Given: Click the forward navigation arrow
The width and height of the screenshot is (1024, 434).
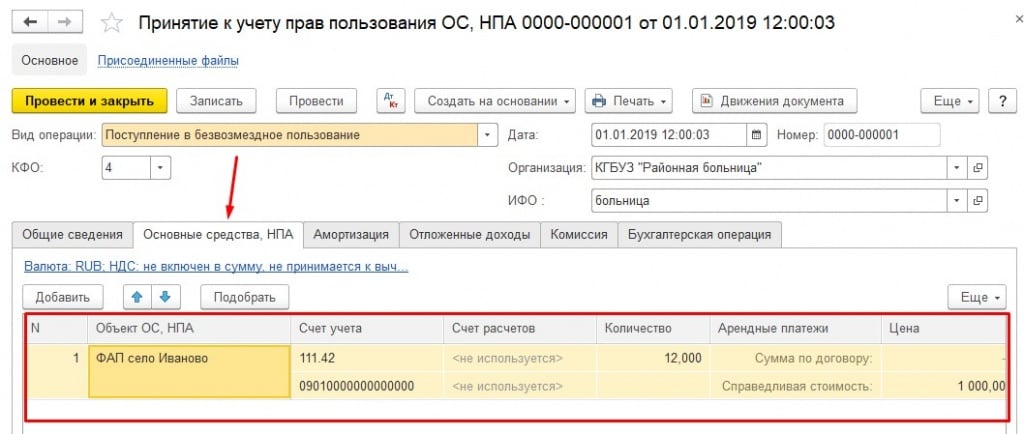Looking at the screenshot, I should coord(65,22).
